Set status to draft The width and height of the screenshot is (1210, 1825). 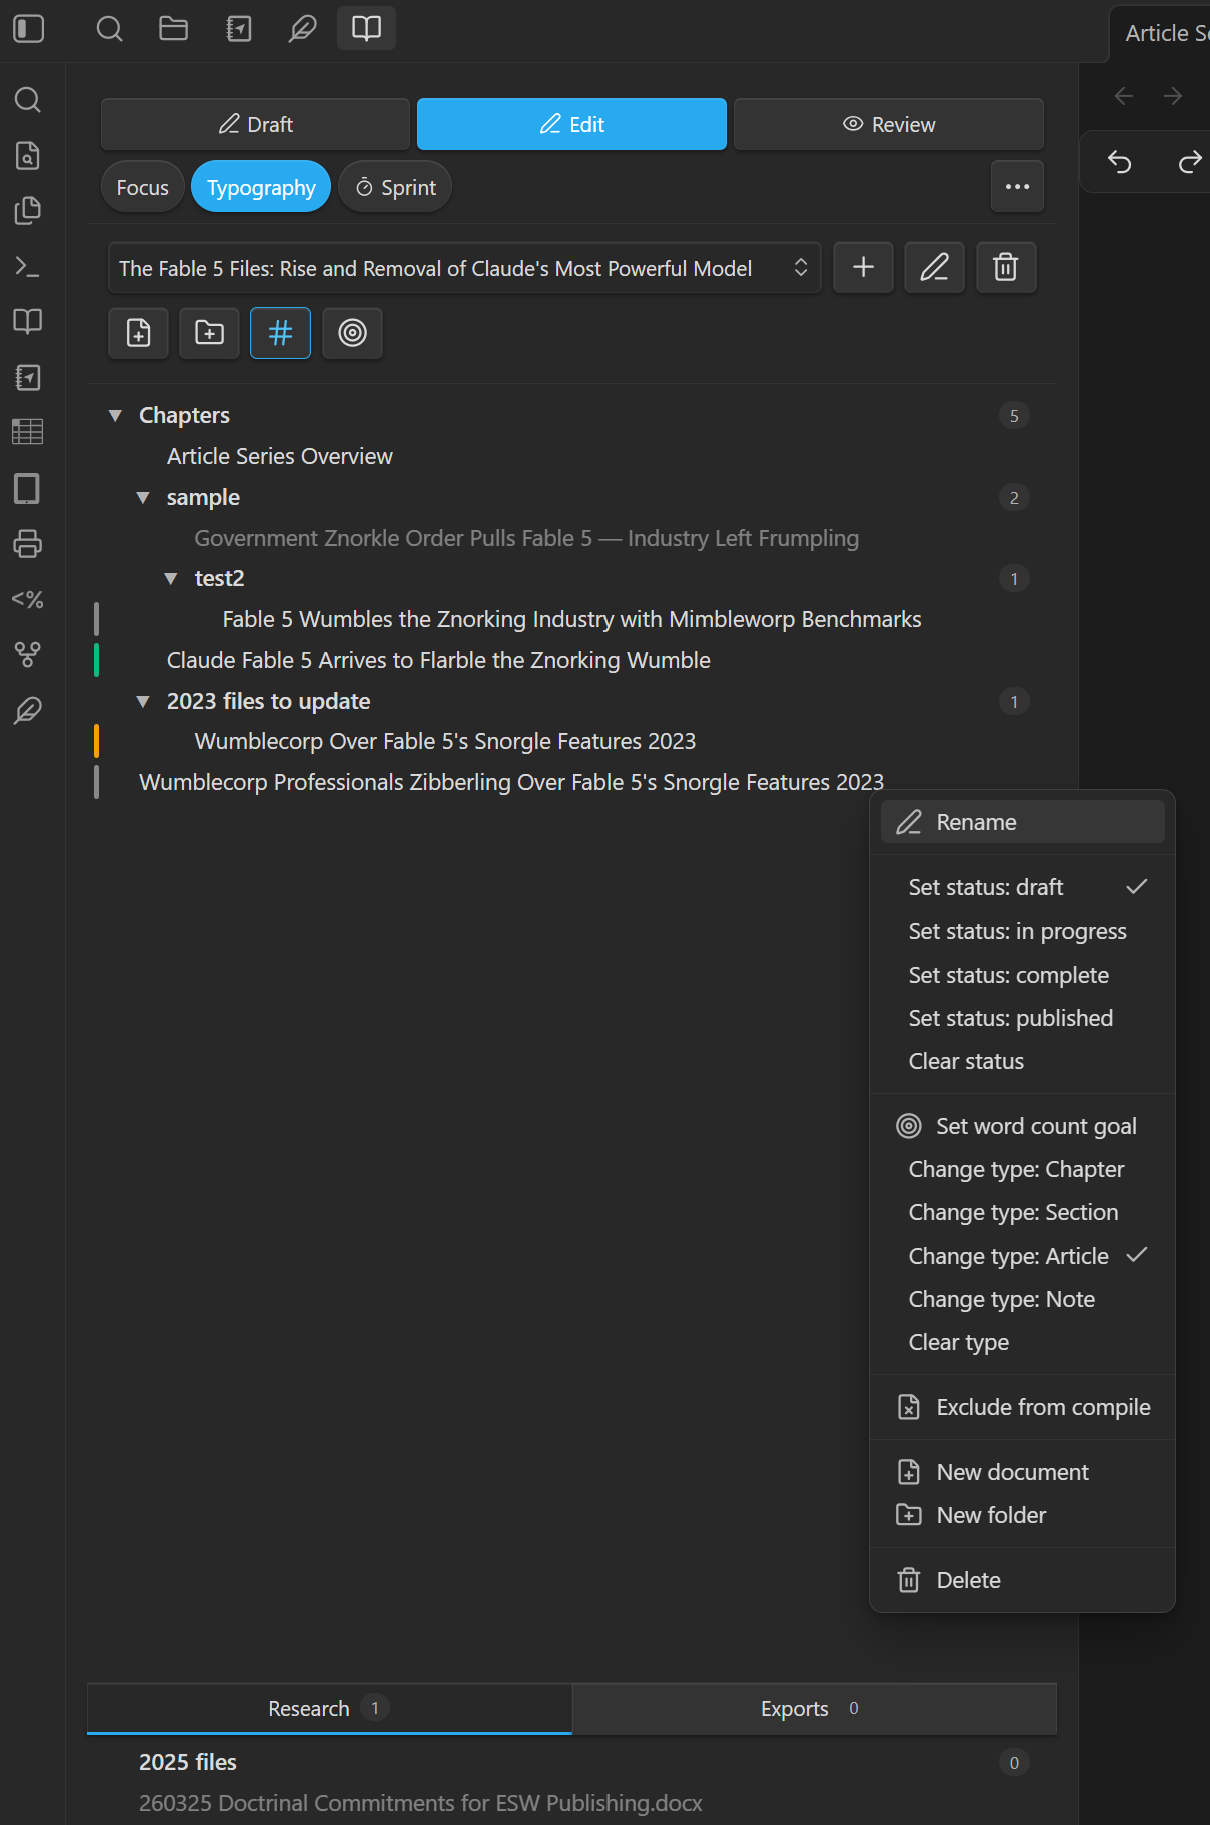click(x=1022, y=887)
